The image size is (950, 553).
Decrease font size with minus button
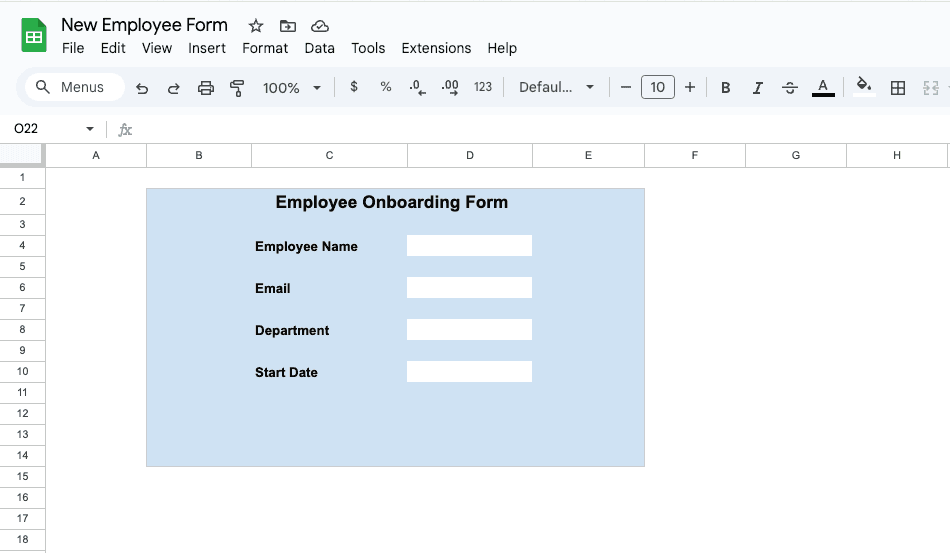(626, 87)
